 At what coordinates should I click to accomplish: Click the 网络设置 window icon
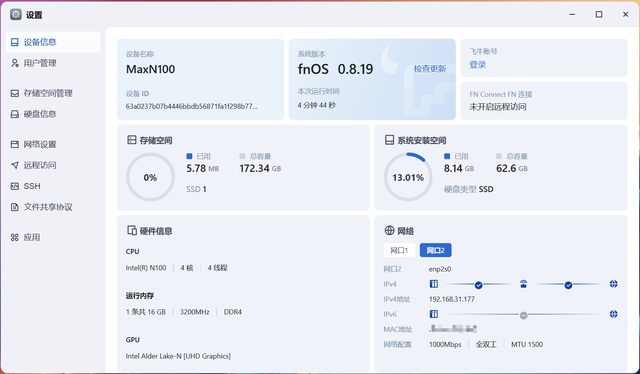15,144
